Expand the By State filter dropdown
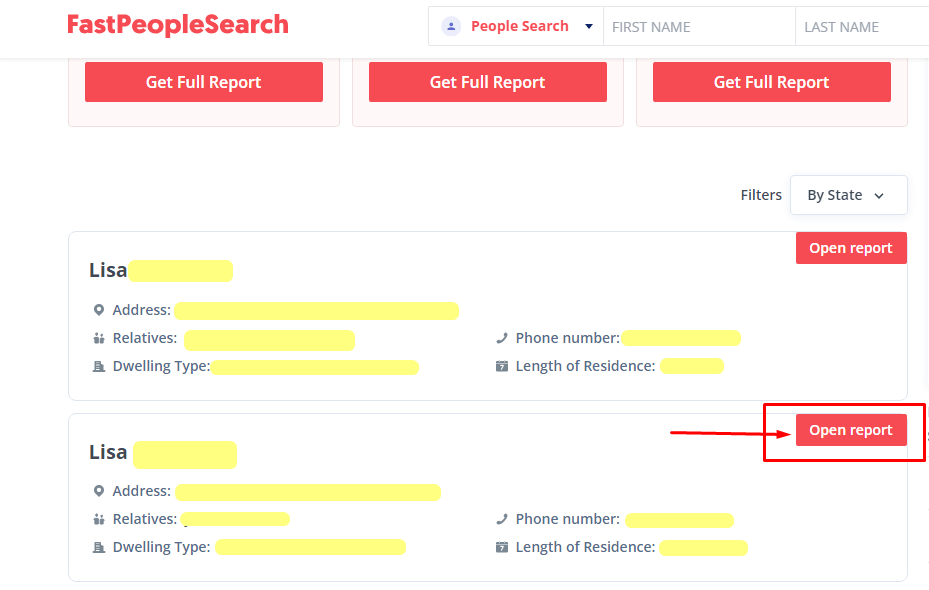The height and width of the screenshot is (590, 929). [x=848, y=195]
